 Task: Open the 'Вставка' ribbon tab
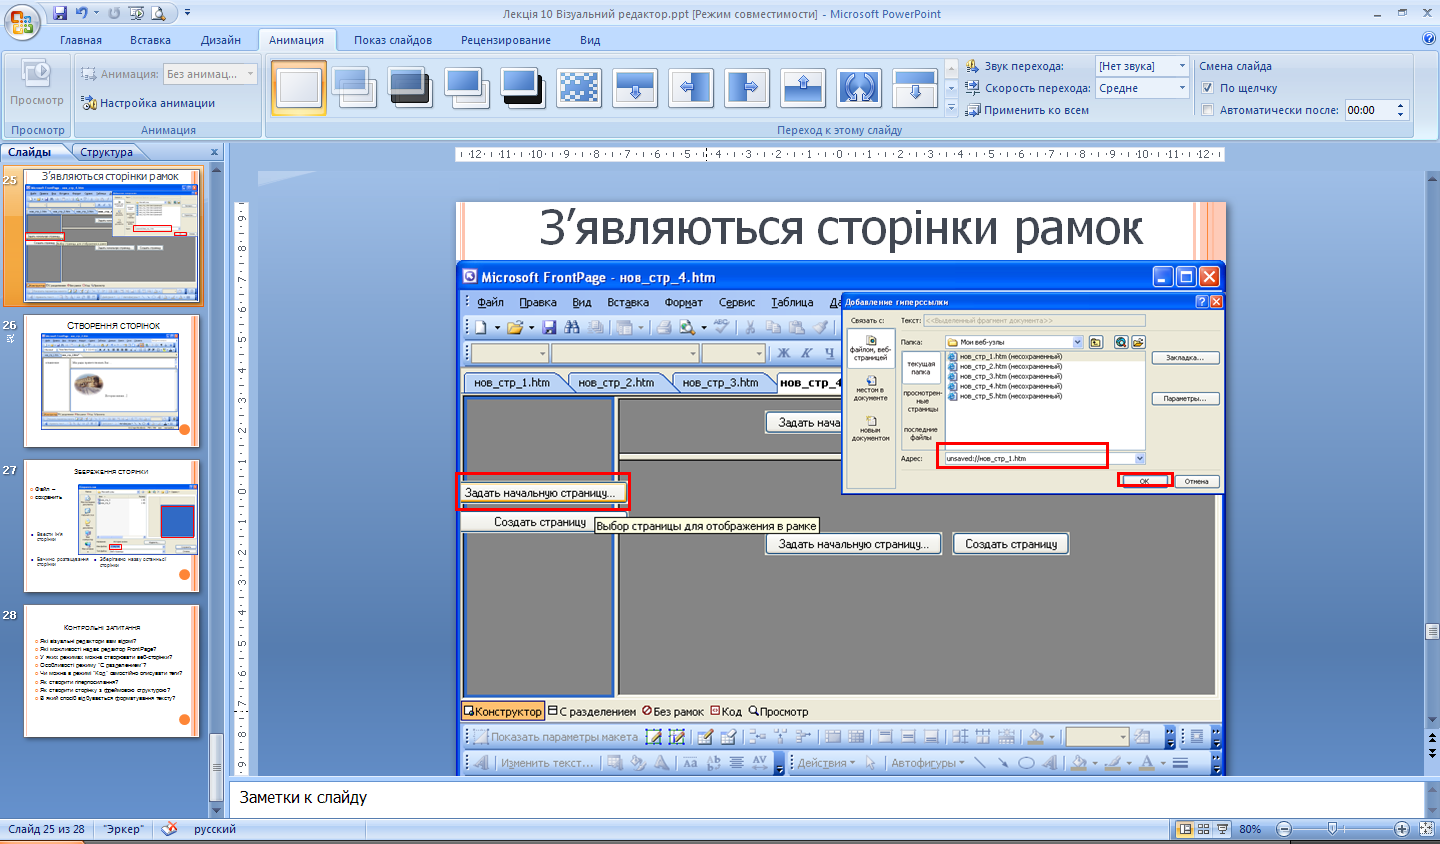150,40
